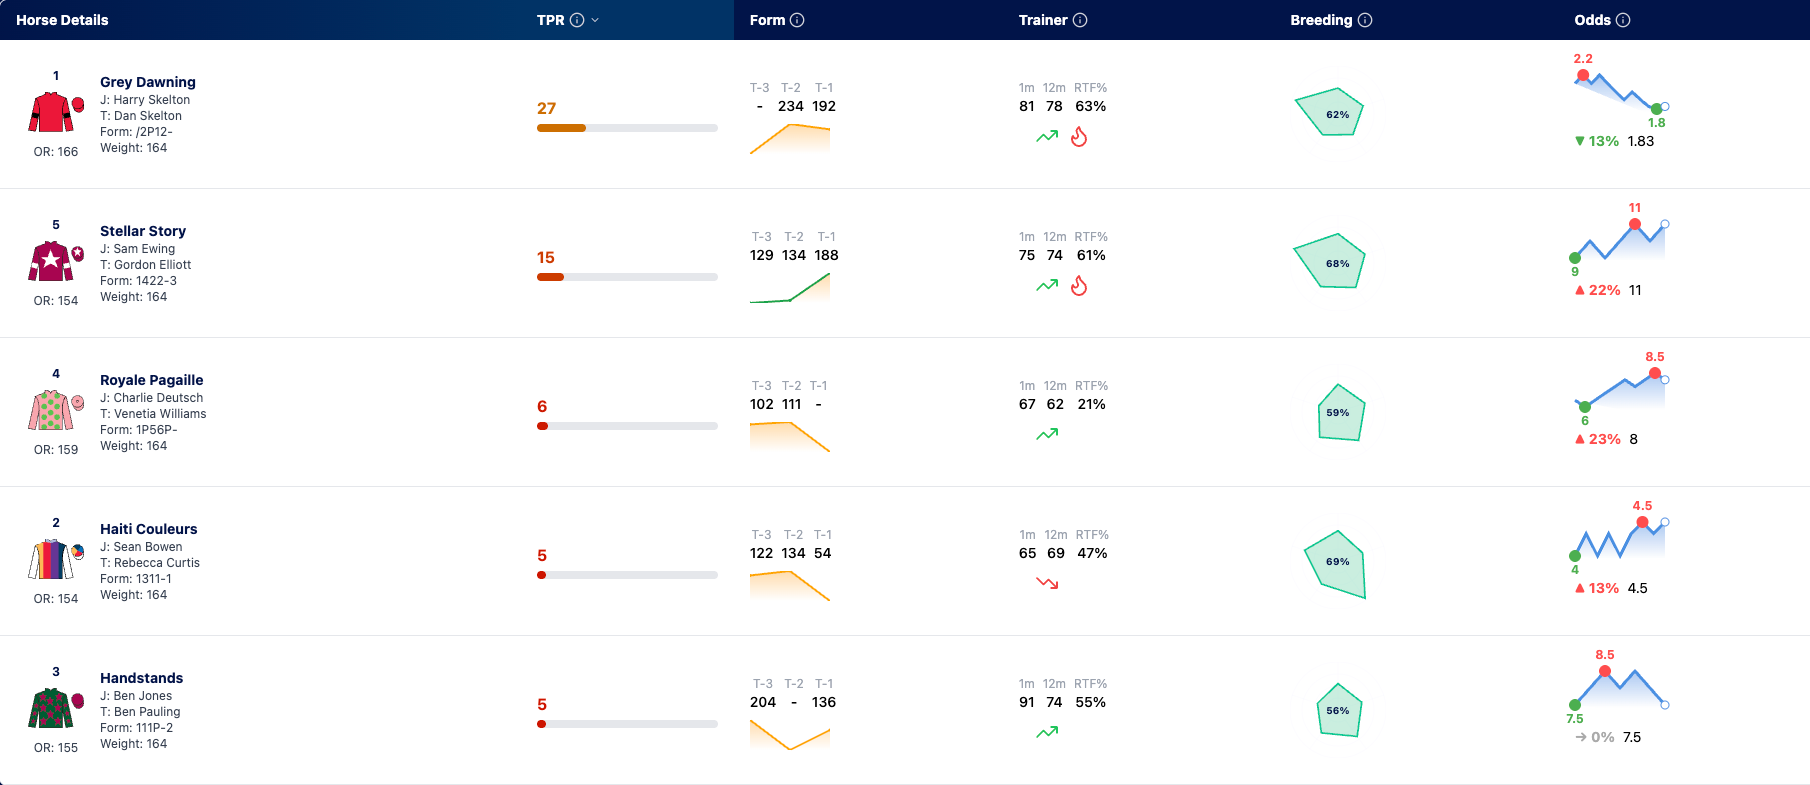Click Haiti Couleurs' form trend chart
This screenshot has width=1810, height=785.
tap(790, 585)
